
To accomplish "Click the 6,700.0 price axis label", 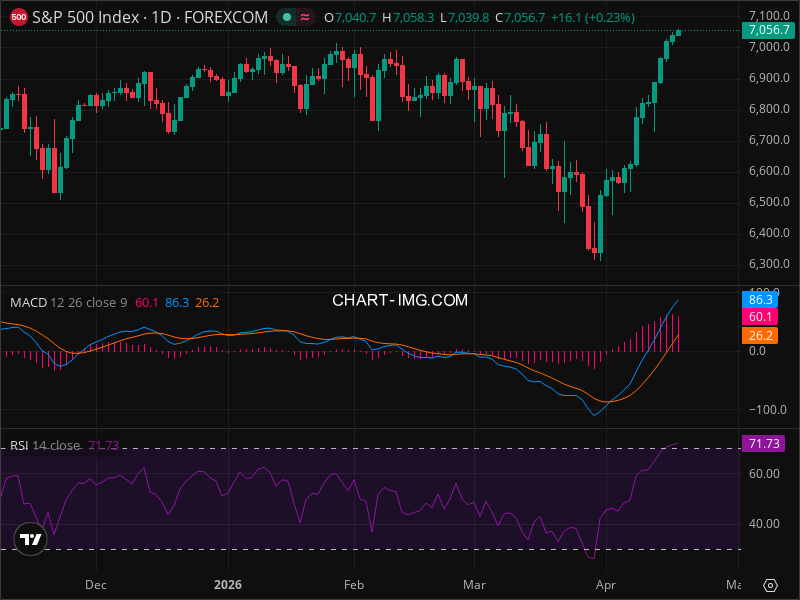I will point(769,140).
